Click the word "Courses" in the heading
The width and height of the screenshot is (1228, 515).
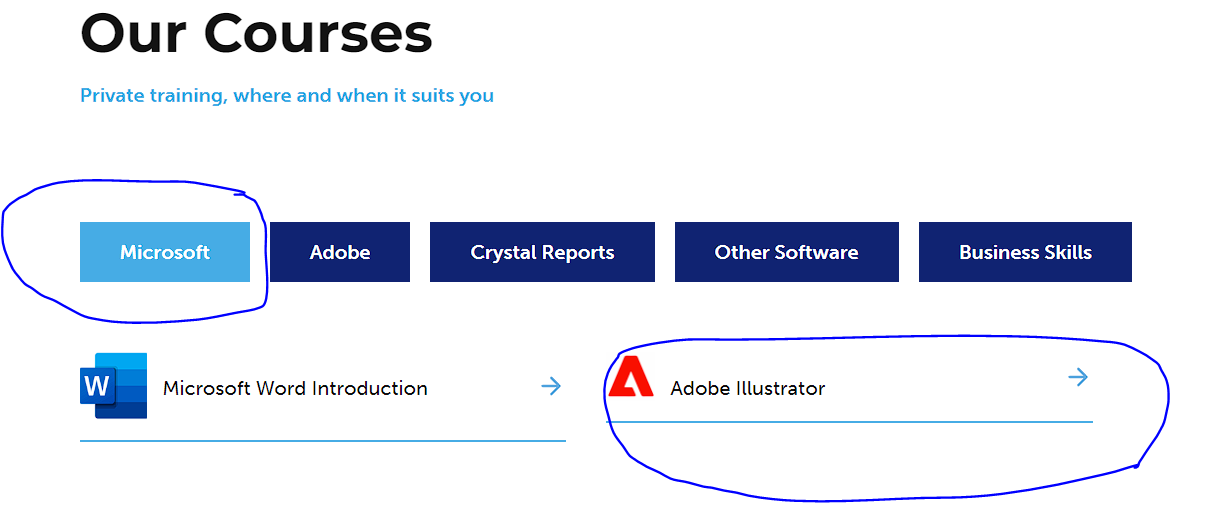318,33
